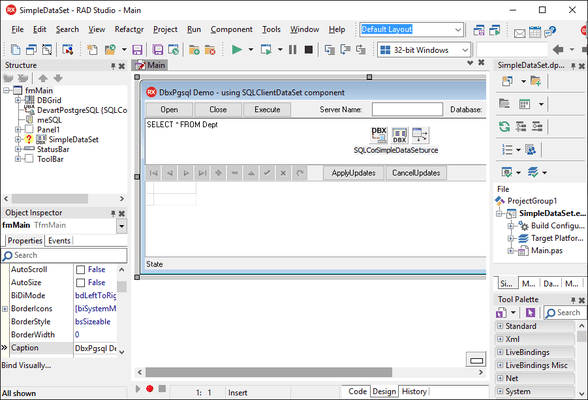
Task: Click the Bind Visually link
Action: pyautogui.click(x=26, y=365)
